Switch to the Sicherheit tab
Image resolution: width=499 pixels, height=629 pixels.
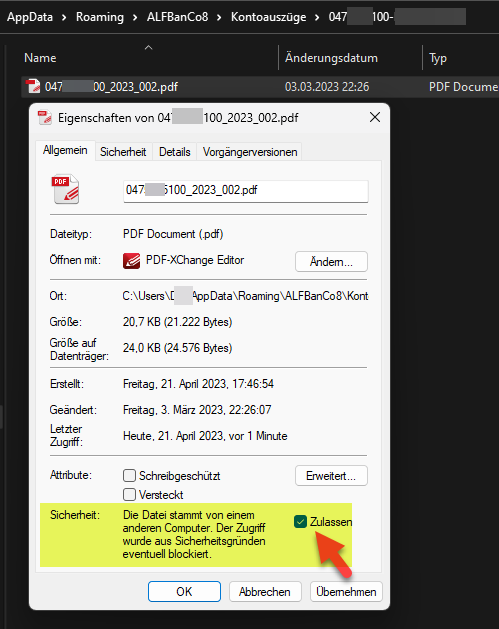pyautogui.click(x=123, y=152)
